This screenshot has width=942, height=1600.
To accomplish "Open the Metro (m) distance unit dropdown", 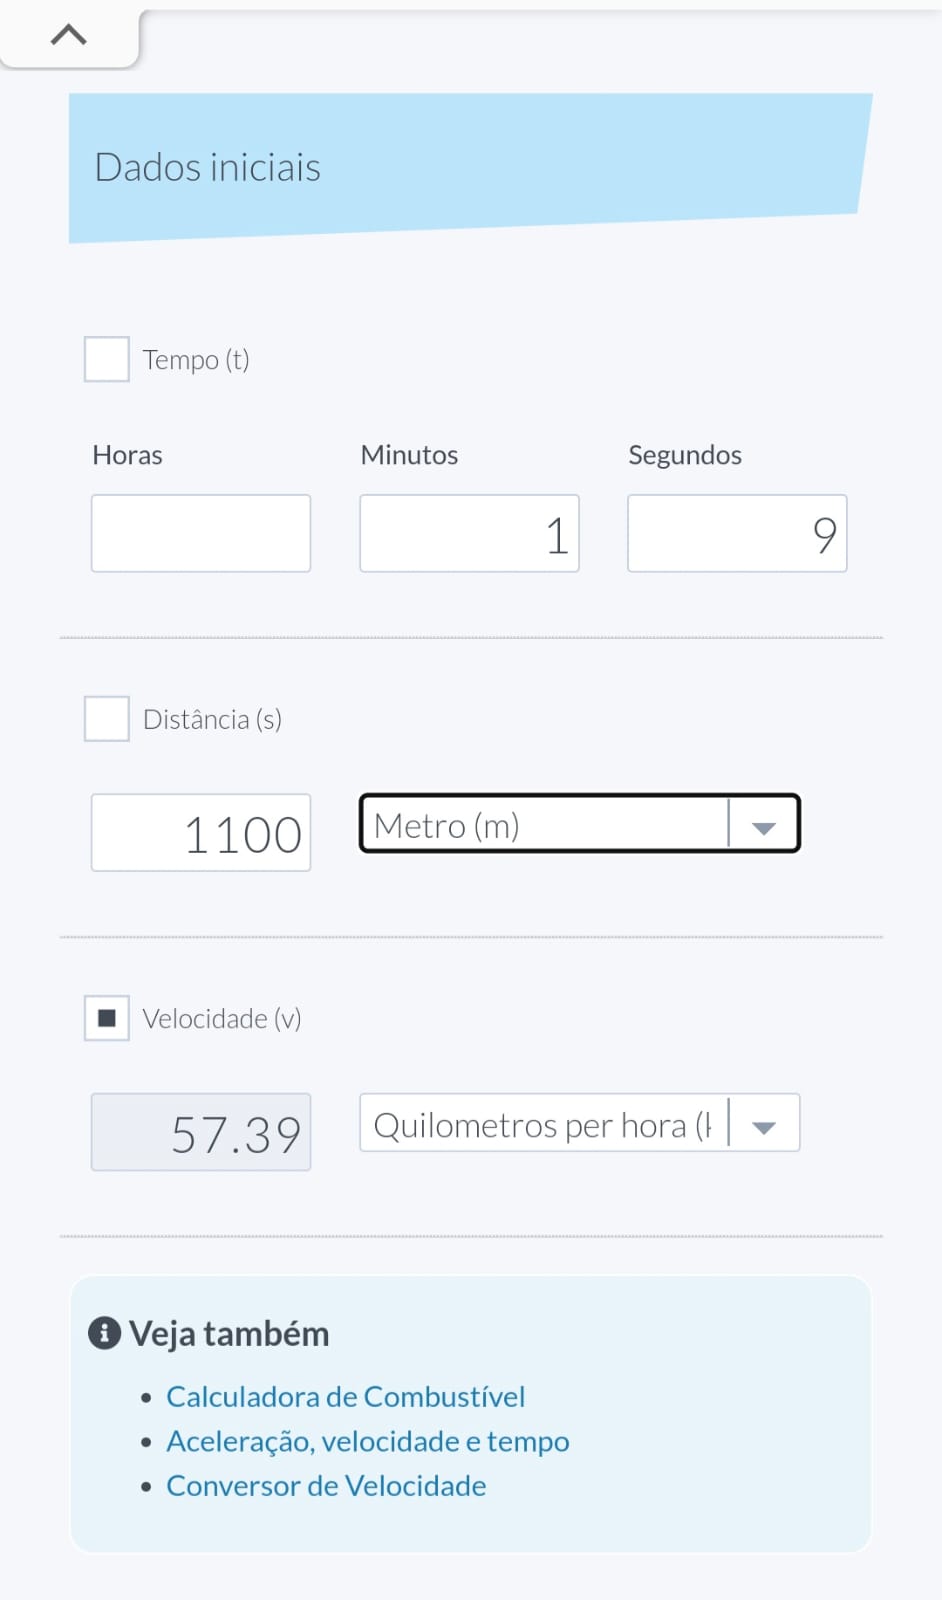I will click(545, 824).
